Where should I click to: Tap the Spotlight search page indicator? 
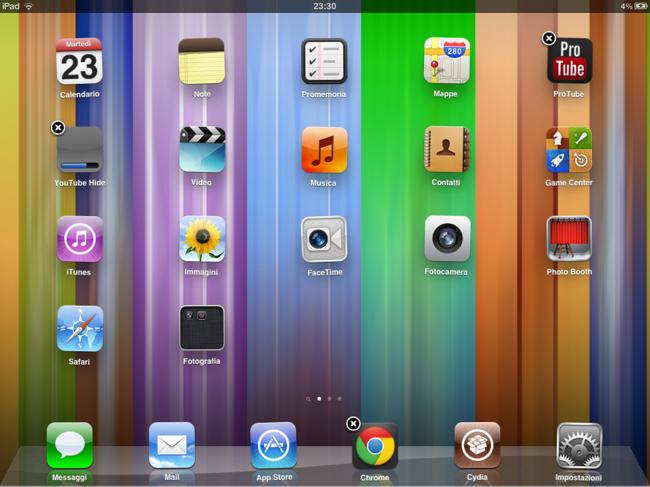[x=308, y=399]
